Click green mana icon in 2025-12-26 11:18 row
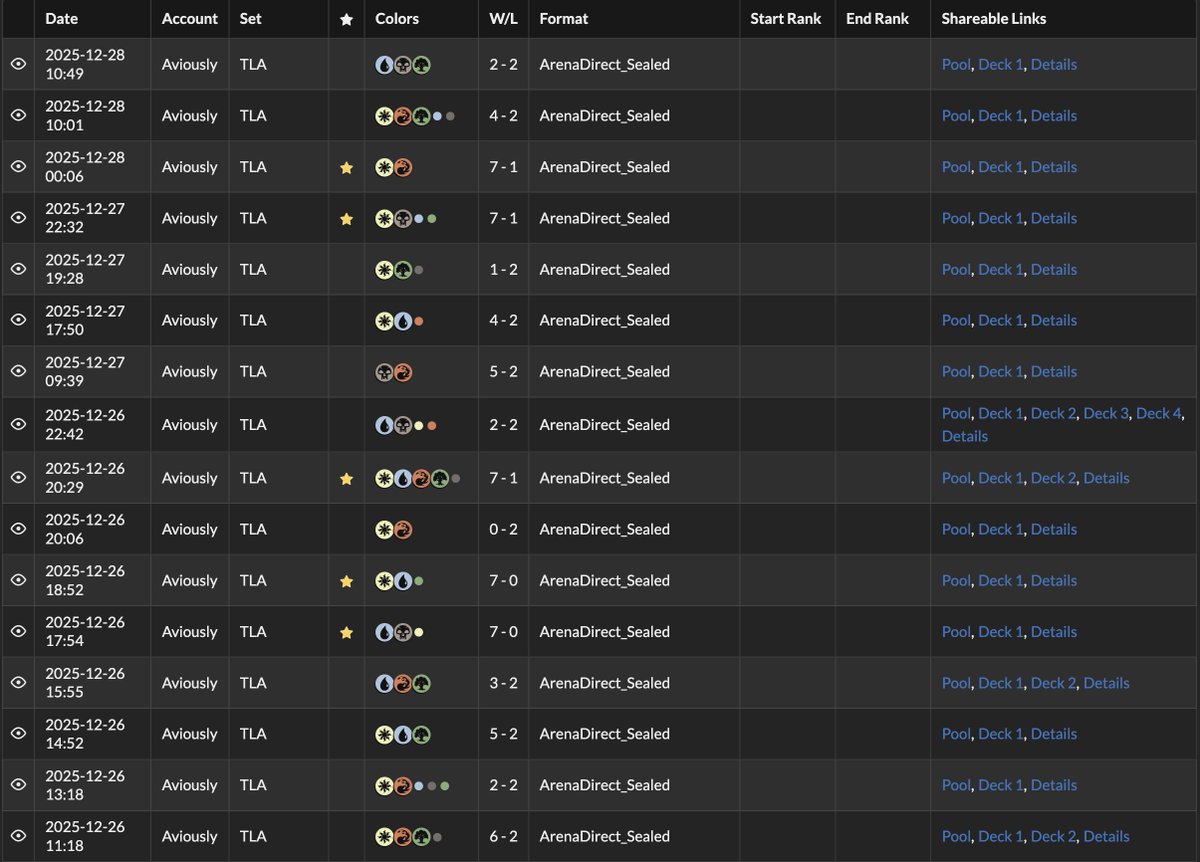Screen dimensions: 1200x862 [421, 836]
